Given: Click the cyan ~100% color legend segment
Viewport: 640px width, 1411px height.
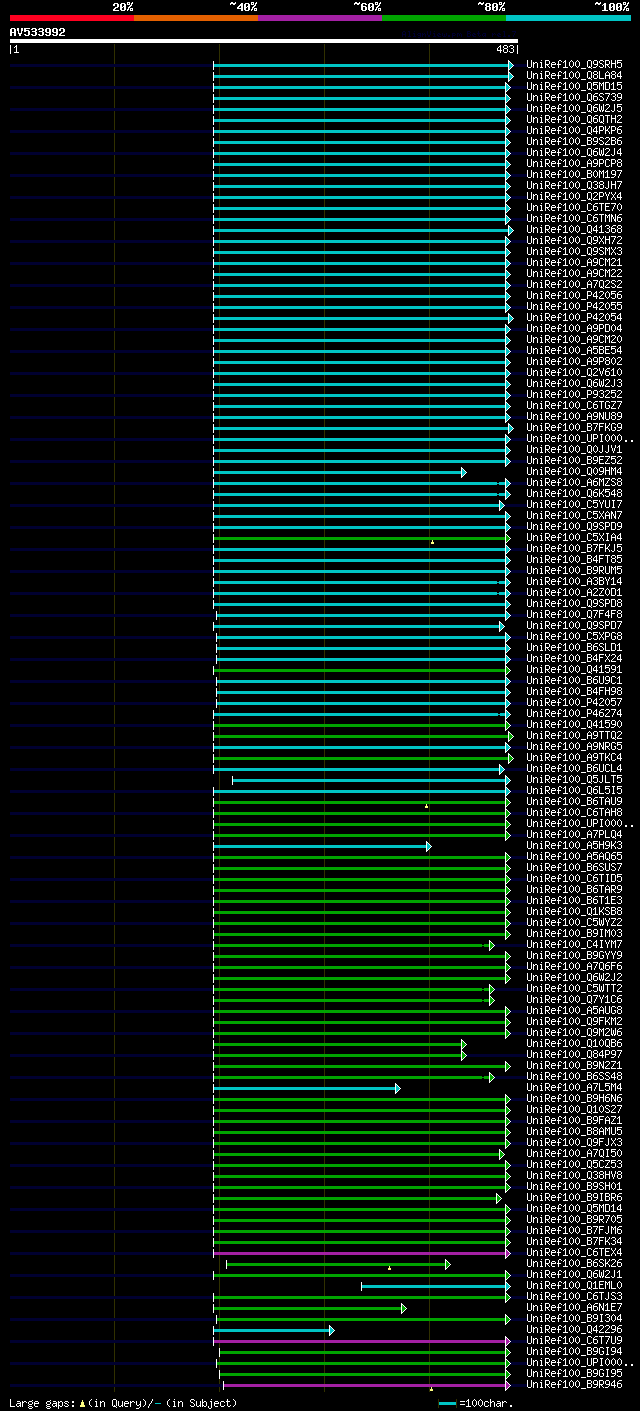Looking at the screenshot, I should [x=568, y=17].
